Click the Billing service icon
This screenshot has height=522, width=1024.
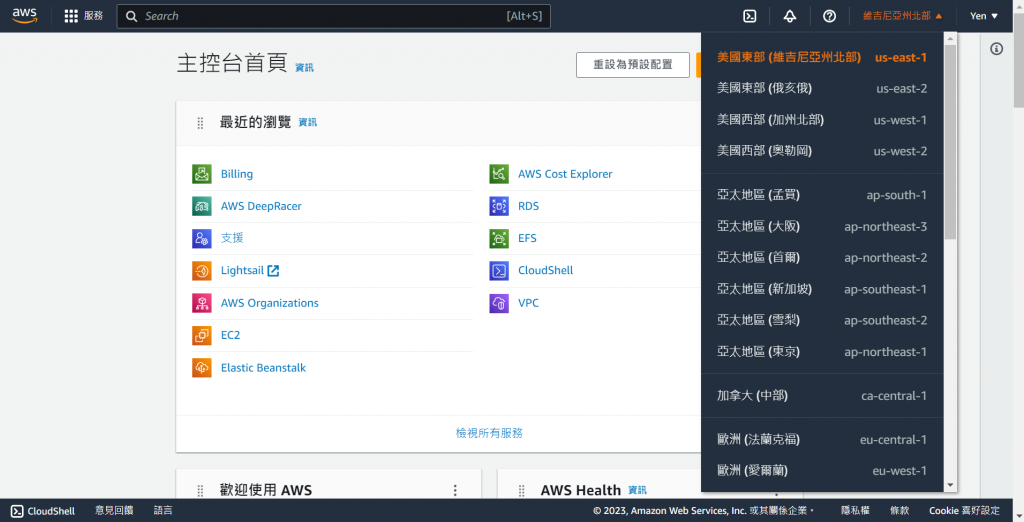coord(202,174)
